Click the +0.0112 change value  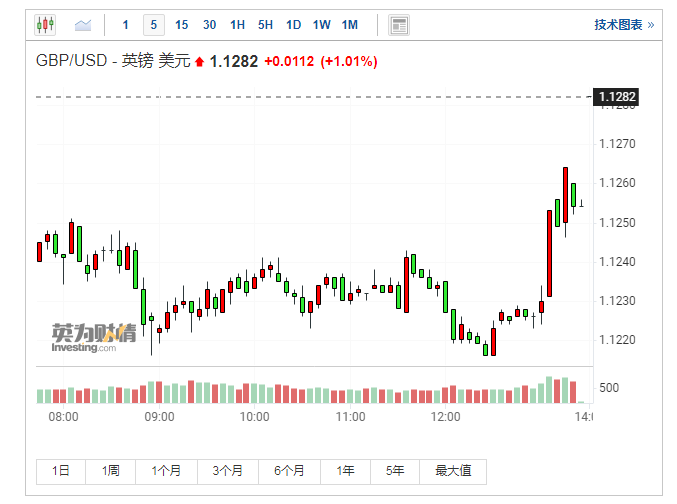click(x=289, y=61)
